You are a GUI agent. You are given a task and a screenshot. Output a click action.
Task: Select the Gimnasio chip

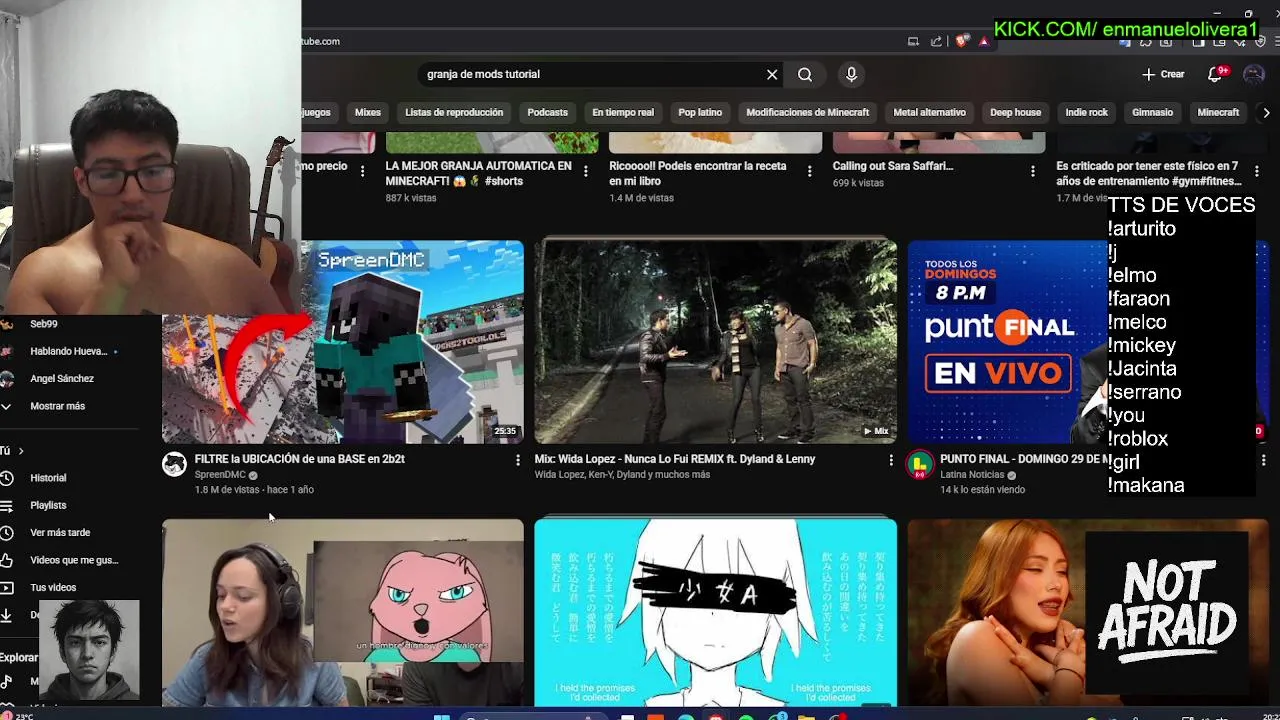[1152, 112]
